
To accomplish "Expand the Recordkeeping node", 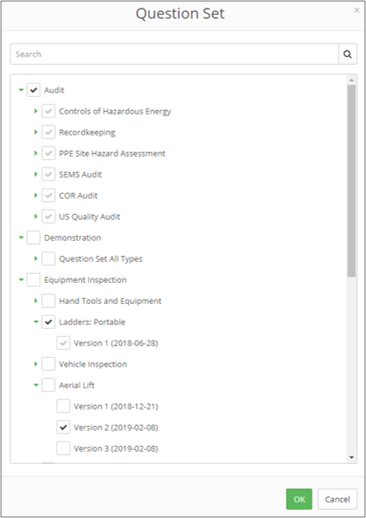I will pyautogui.click(x=36, y=132).
